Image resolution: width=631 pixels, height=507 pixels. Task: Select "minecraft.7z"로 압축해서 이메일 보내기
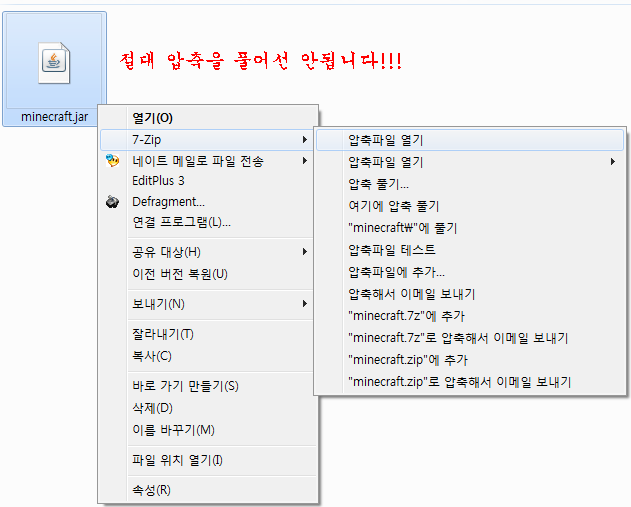coord(470,338)
